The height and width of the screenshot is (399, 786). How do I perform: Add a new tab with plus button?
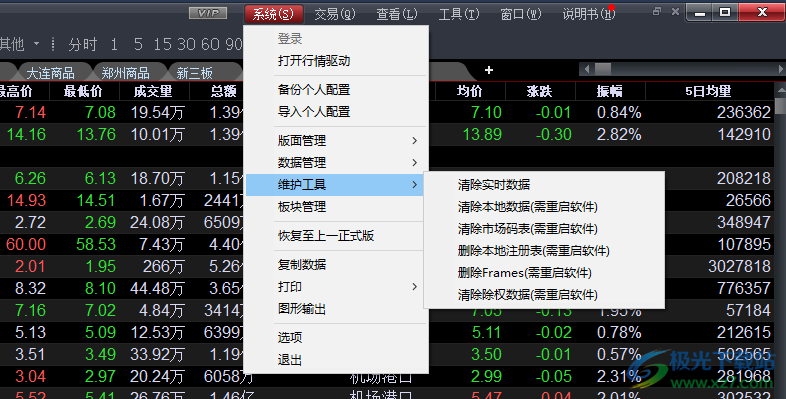(489, 70)
